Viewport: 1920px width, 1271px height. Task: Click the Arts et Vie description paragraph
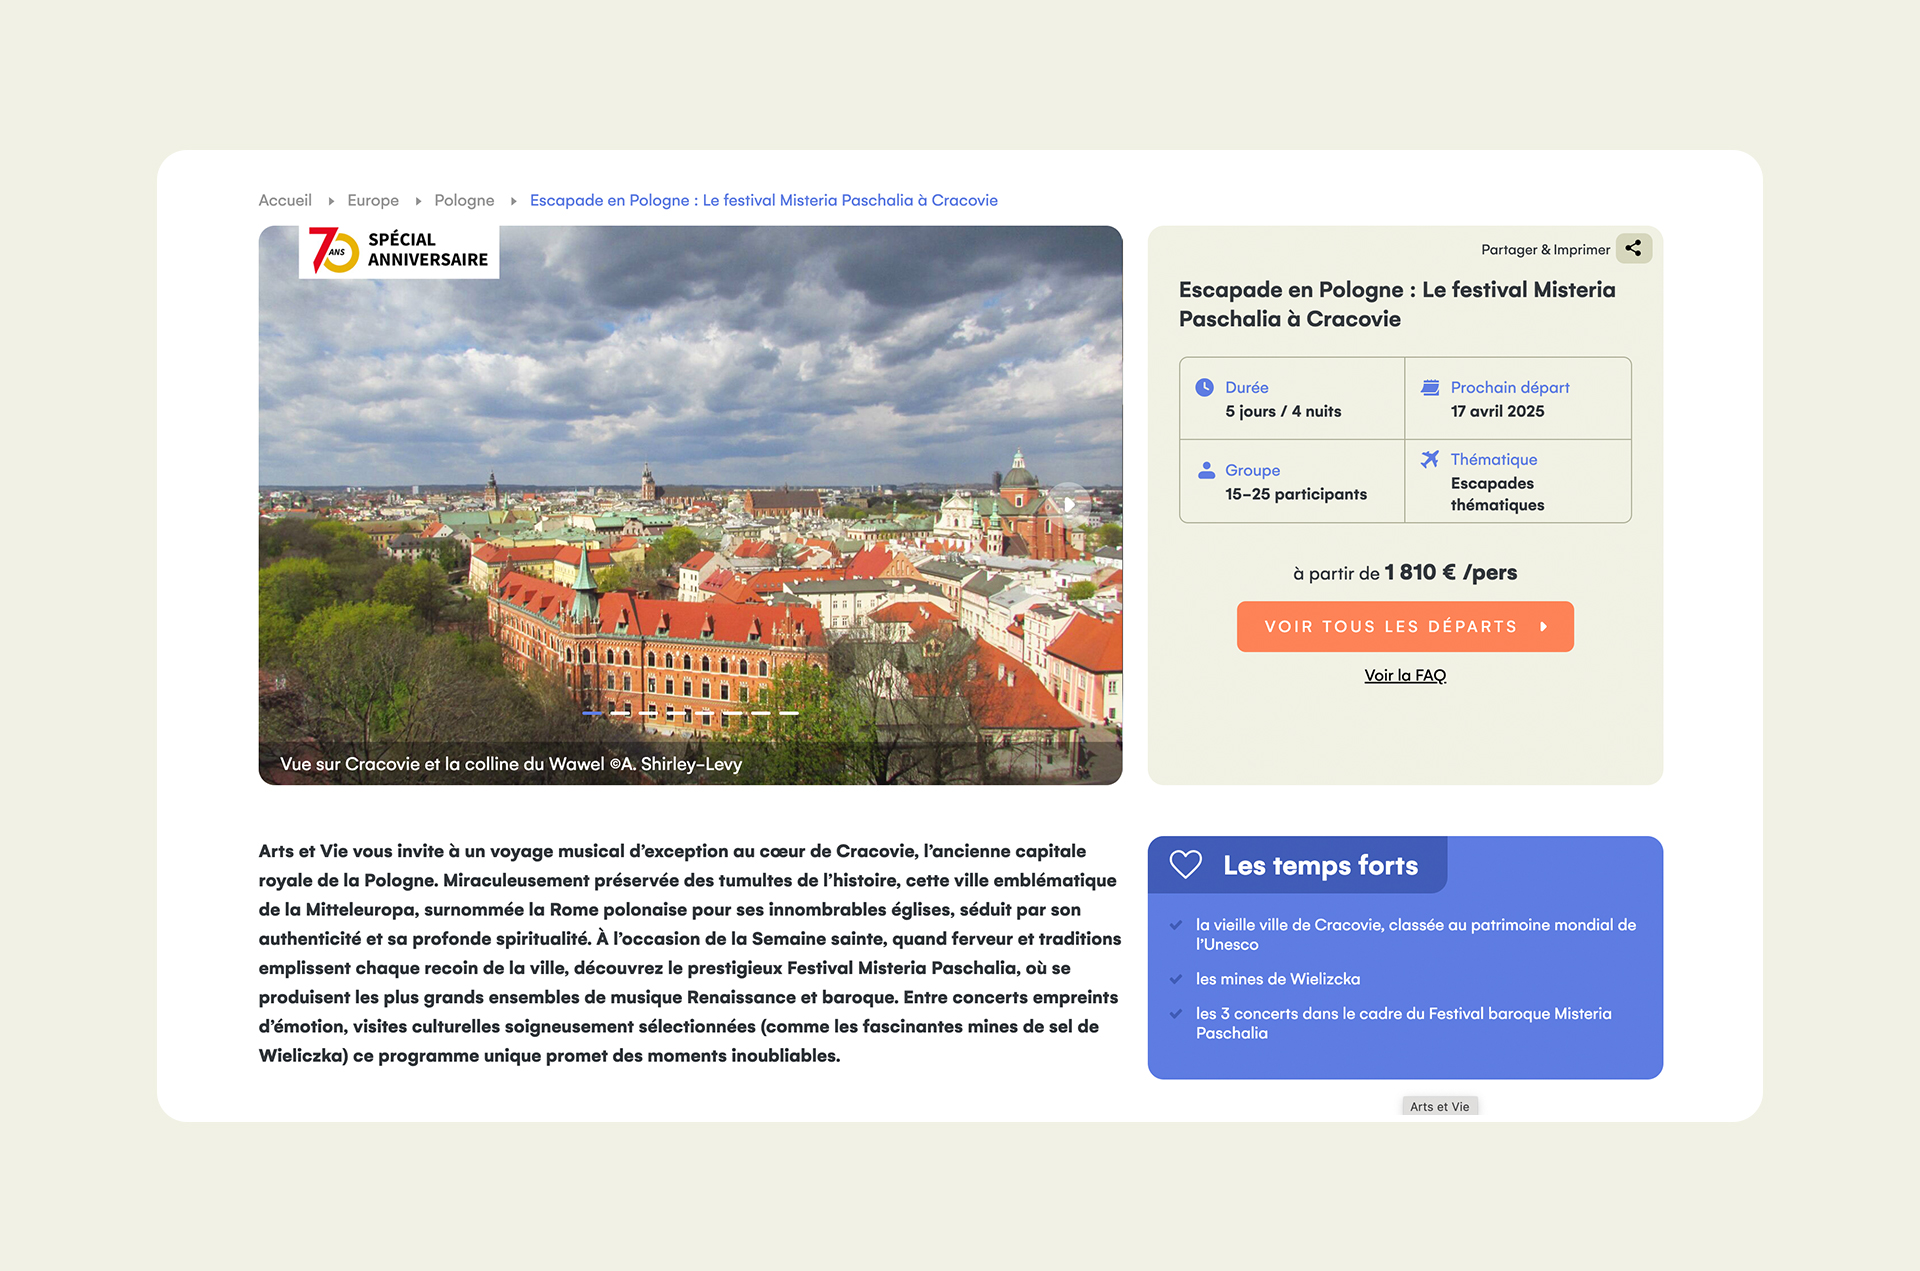click(690, 953)
